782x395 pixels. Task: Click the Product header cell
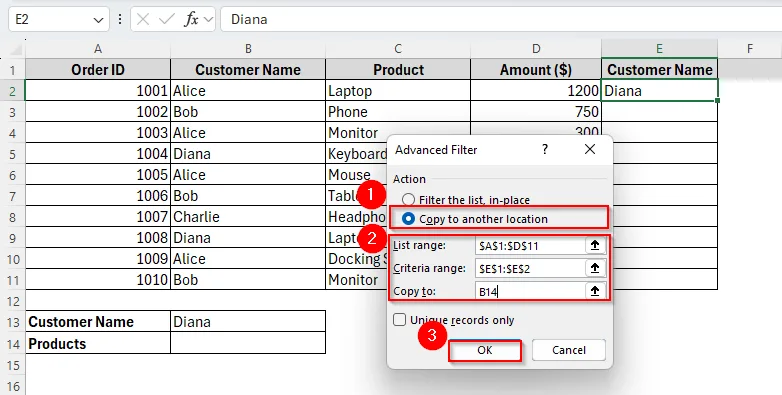pyautogui.click(x=398, y=70)
